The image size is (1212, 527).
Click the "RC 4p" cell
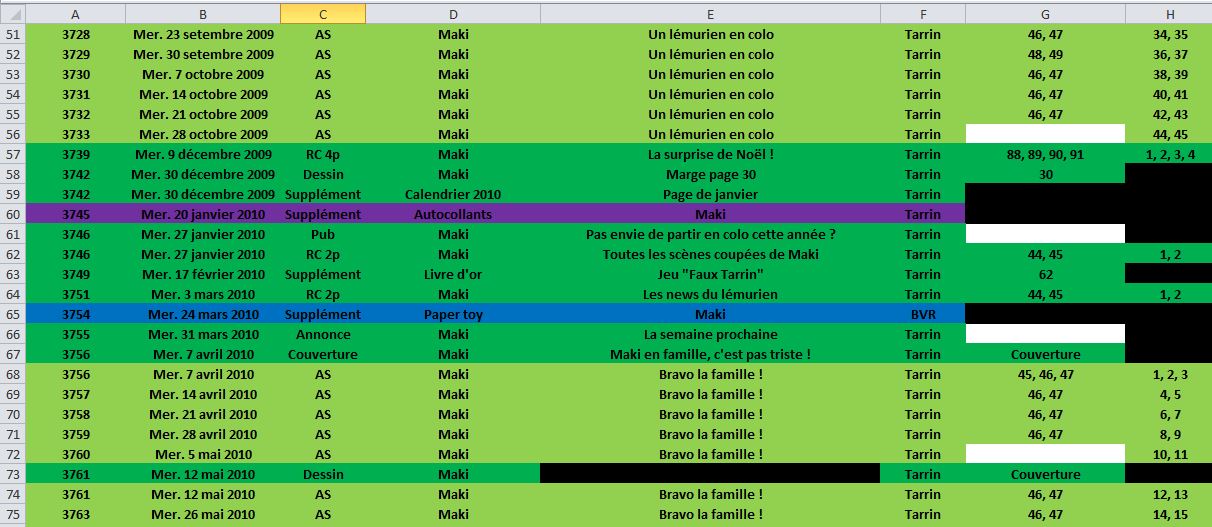pos(323,154)
